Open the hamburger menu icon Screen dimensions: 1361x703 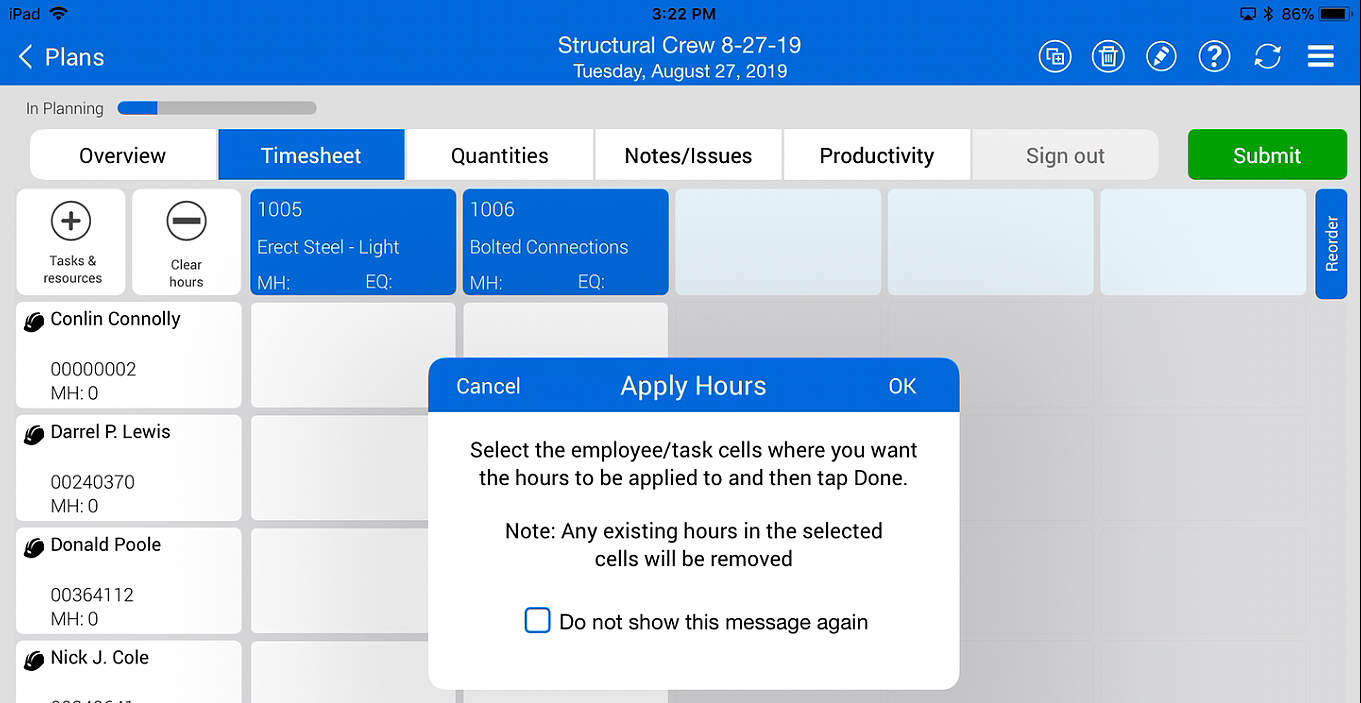(x=1320, y=56)
